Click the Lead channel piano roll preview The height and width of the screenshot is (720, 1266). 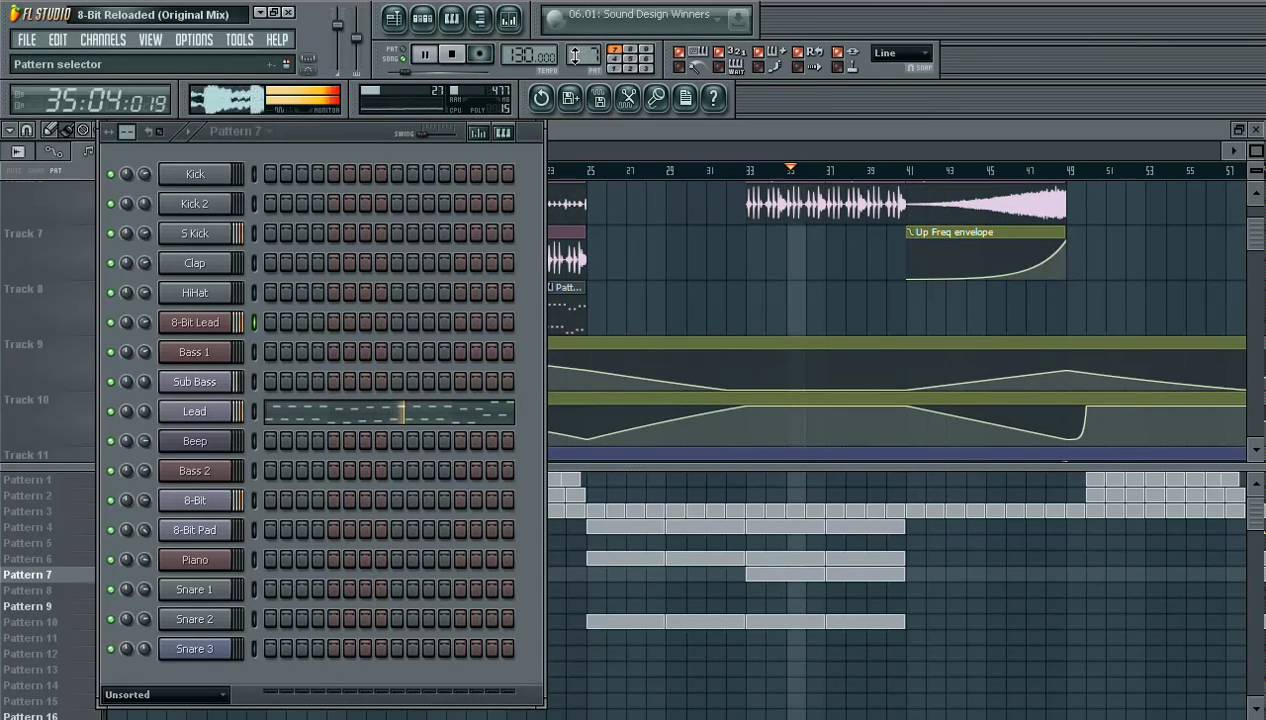tap(389, 411)
